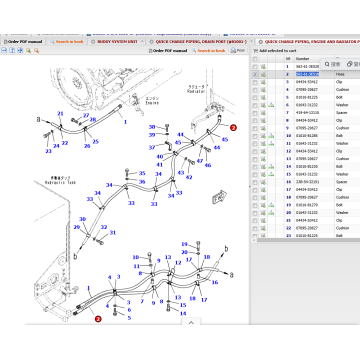Expand the collapsed panel chevron below diagram
Viewport: 360px width, 360px height.
[191, 322]
